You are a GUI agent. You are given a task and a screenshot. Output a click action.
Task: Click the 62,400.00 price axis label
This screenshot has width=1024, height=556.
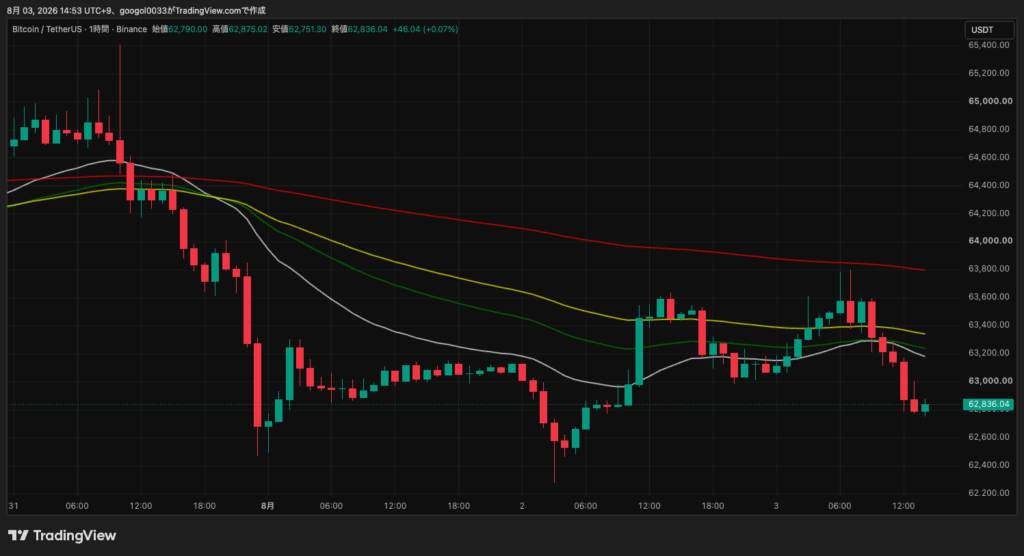point(989,465)
